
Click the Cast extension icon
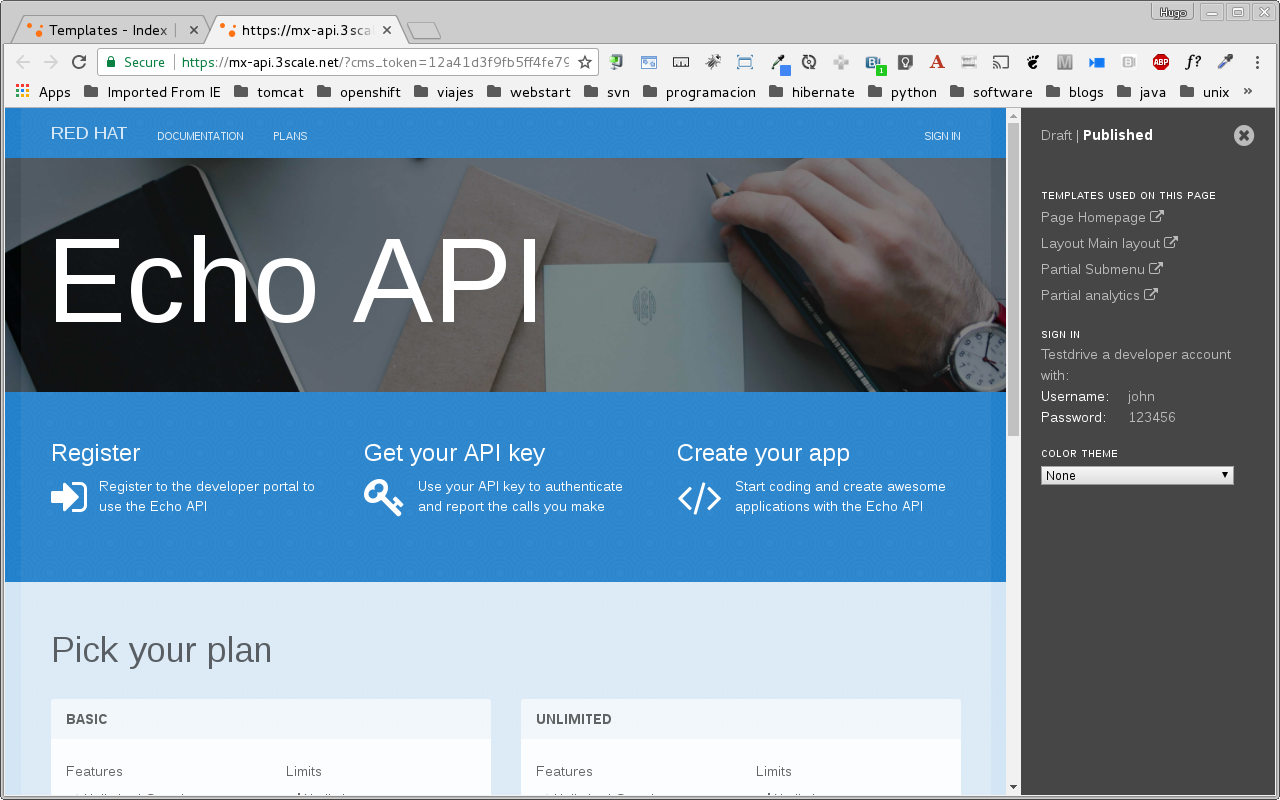[1001, 62]
